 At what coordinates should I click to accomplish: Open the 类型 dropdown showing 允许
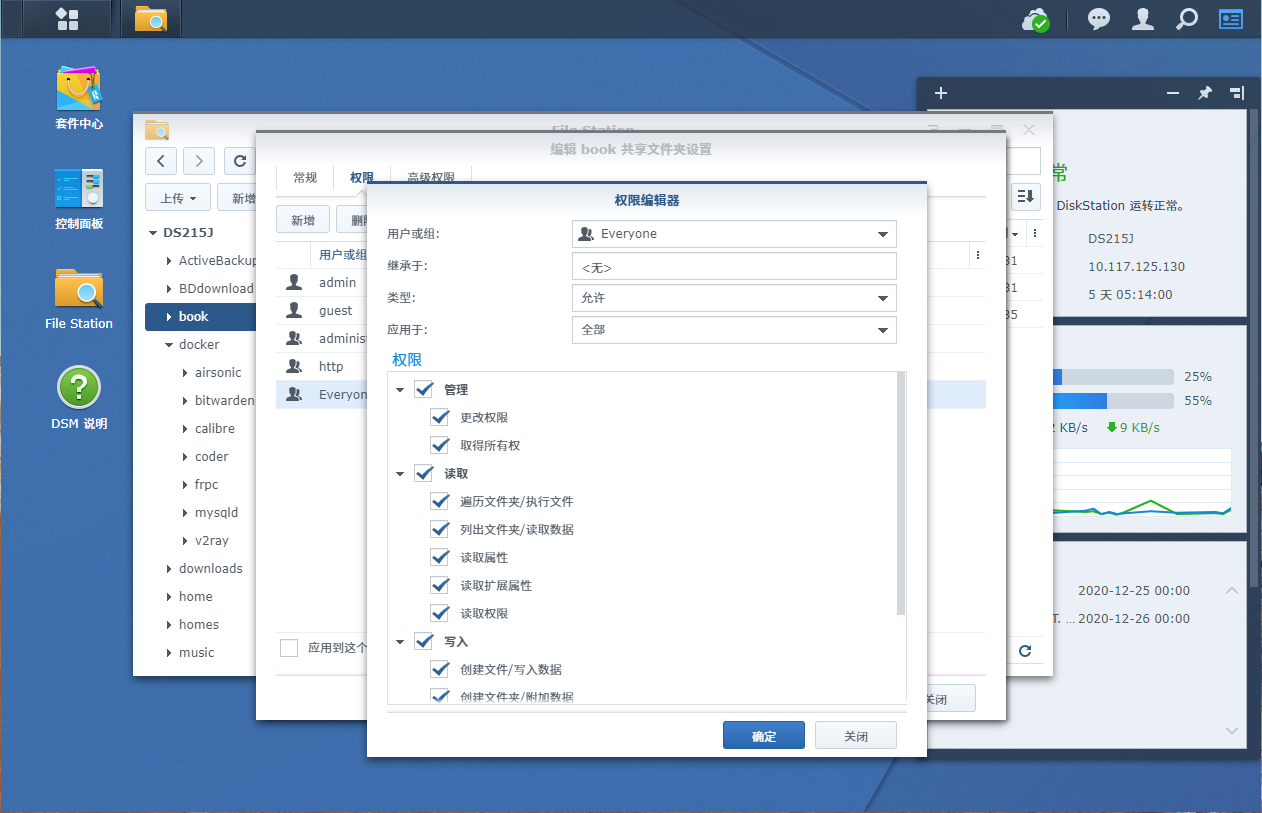734,298
